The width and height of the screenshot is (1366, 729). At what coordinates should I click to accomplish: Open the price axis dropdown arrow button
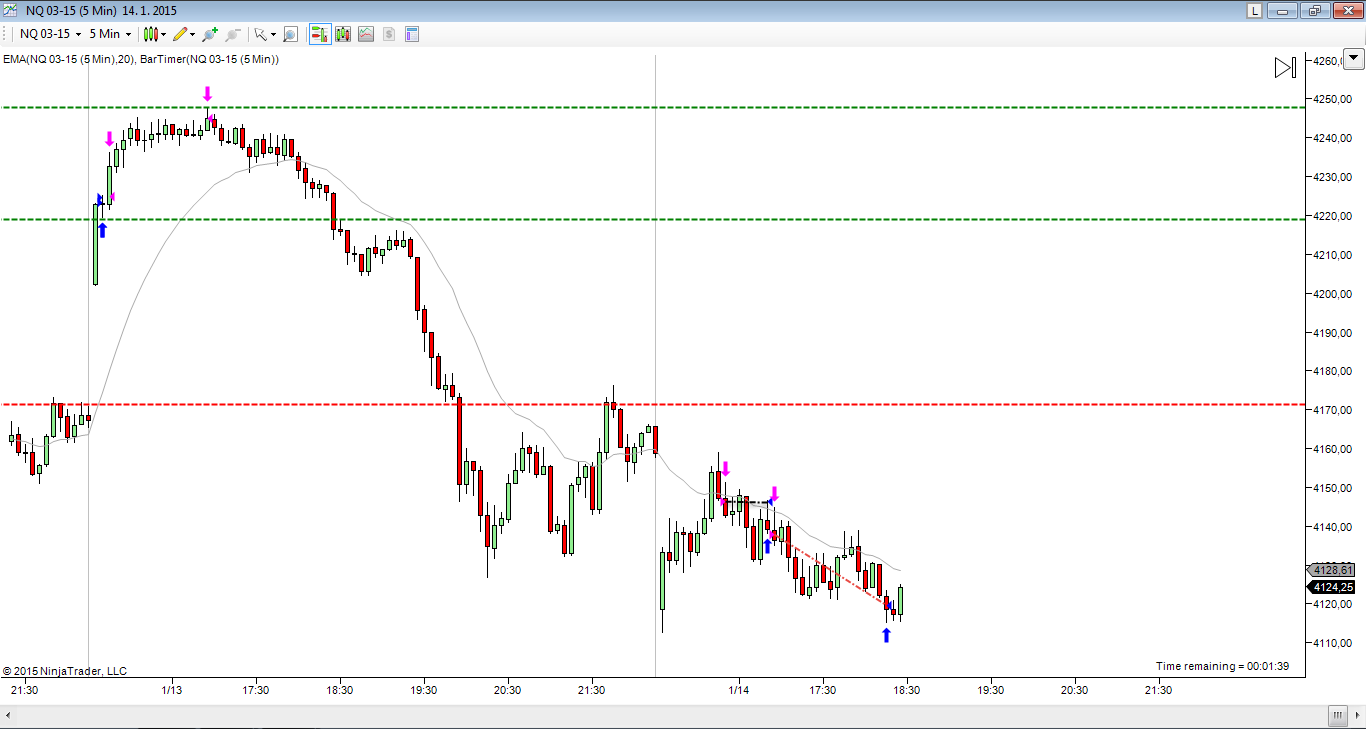click(x=1353, y=58)
